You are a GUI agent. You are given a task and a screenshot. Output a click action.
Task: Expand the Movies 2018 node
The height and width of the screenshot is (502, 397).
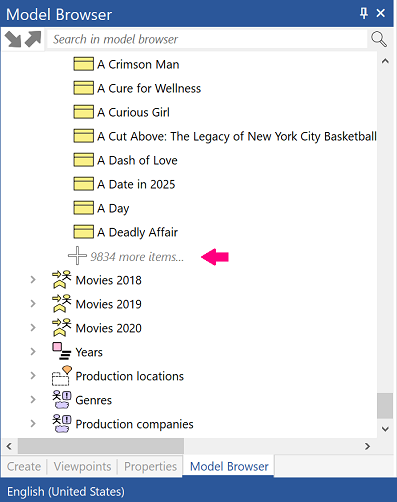click(x=33, y=280)
